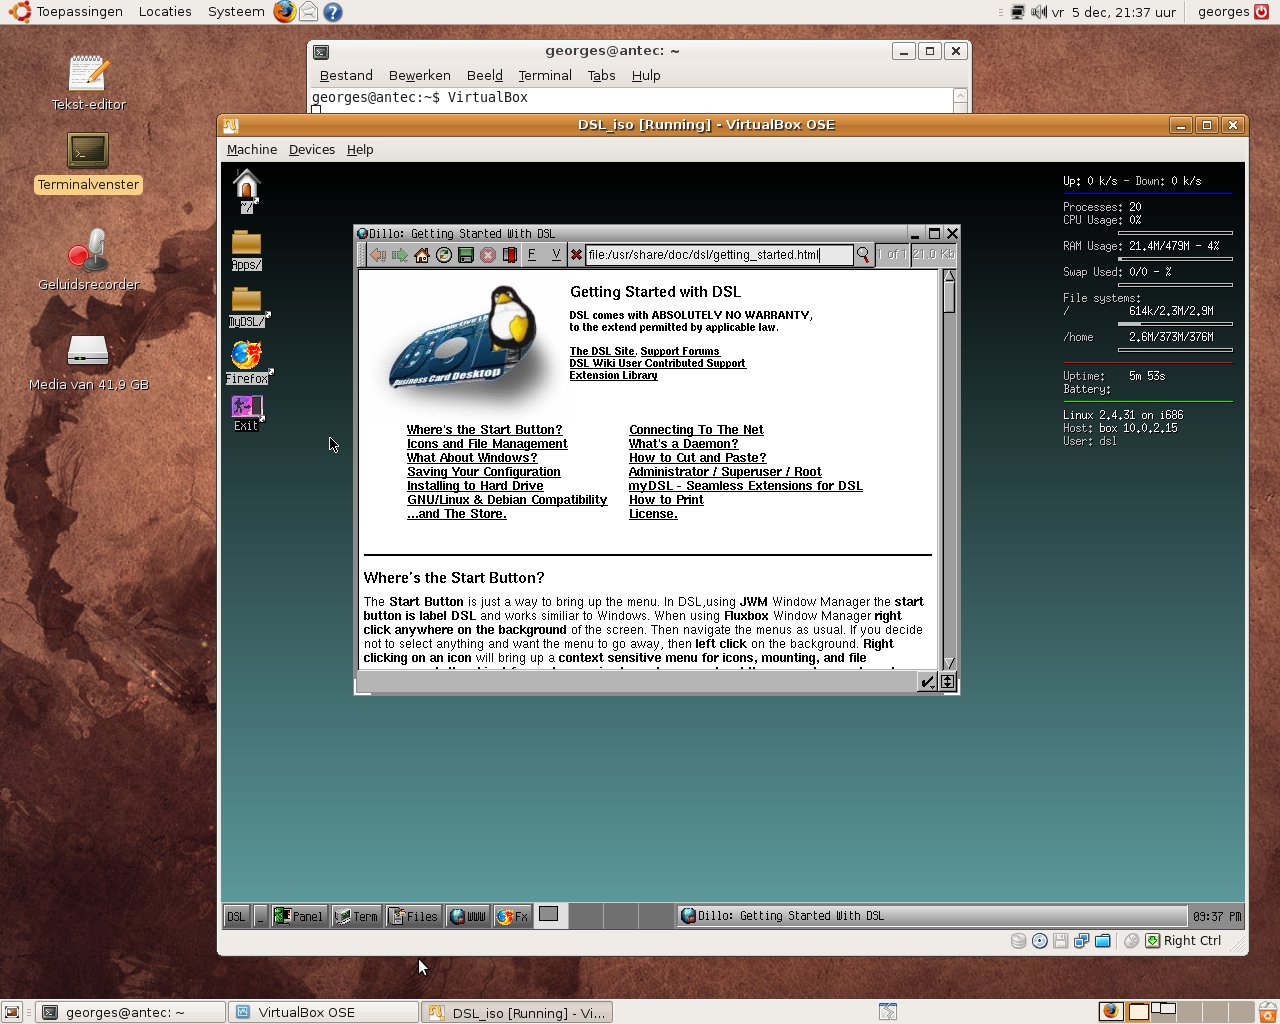This screenshot has height=1024, width=1280.
Task: Open the Dillo home page icon
Action: click(422, 255)
